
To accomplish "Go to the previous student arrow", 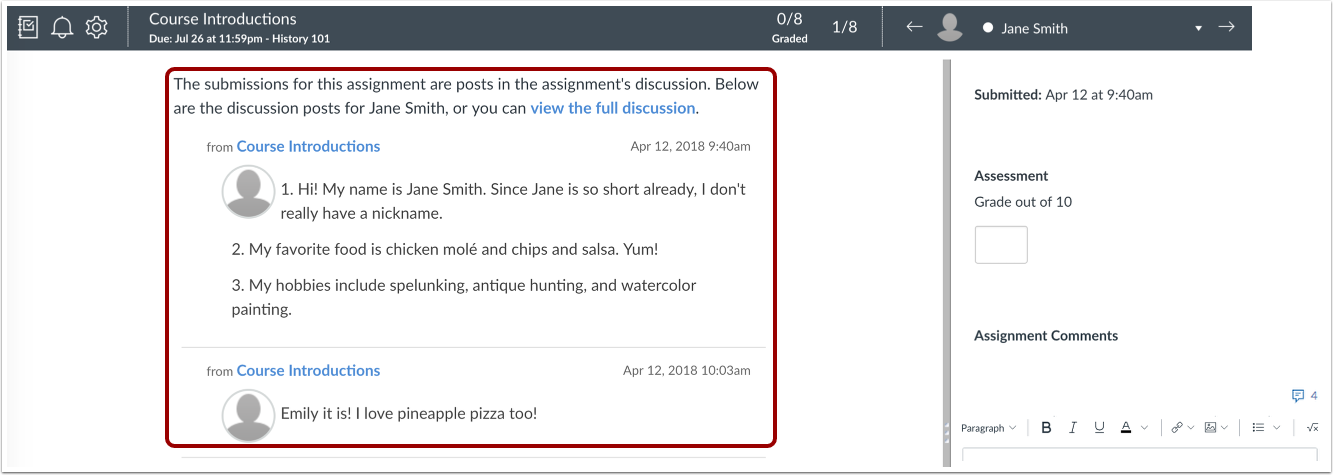I will click(914, 27).
